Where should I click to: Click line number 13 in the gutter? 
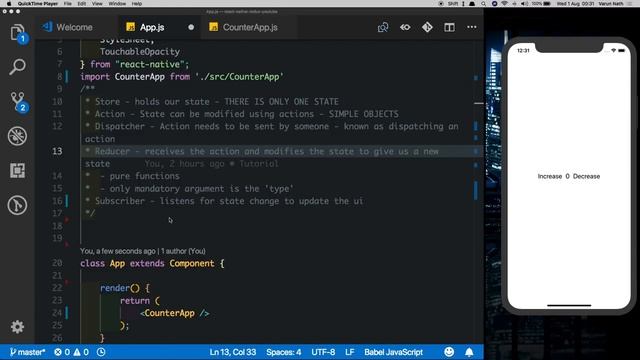57,151
